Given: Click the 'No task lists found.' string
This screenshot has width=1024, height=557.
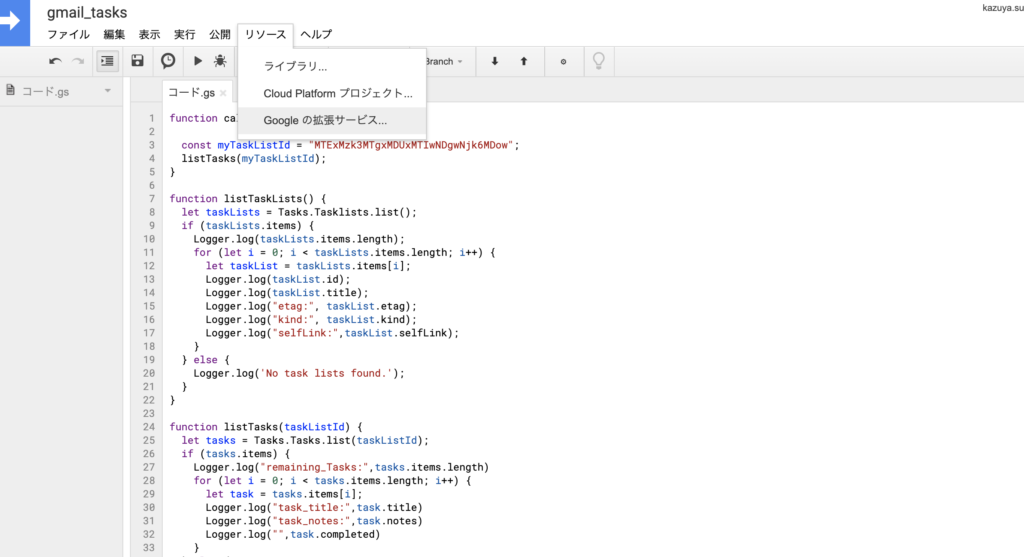Looking at the screenshot, I should [x=326, y=373].
